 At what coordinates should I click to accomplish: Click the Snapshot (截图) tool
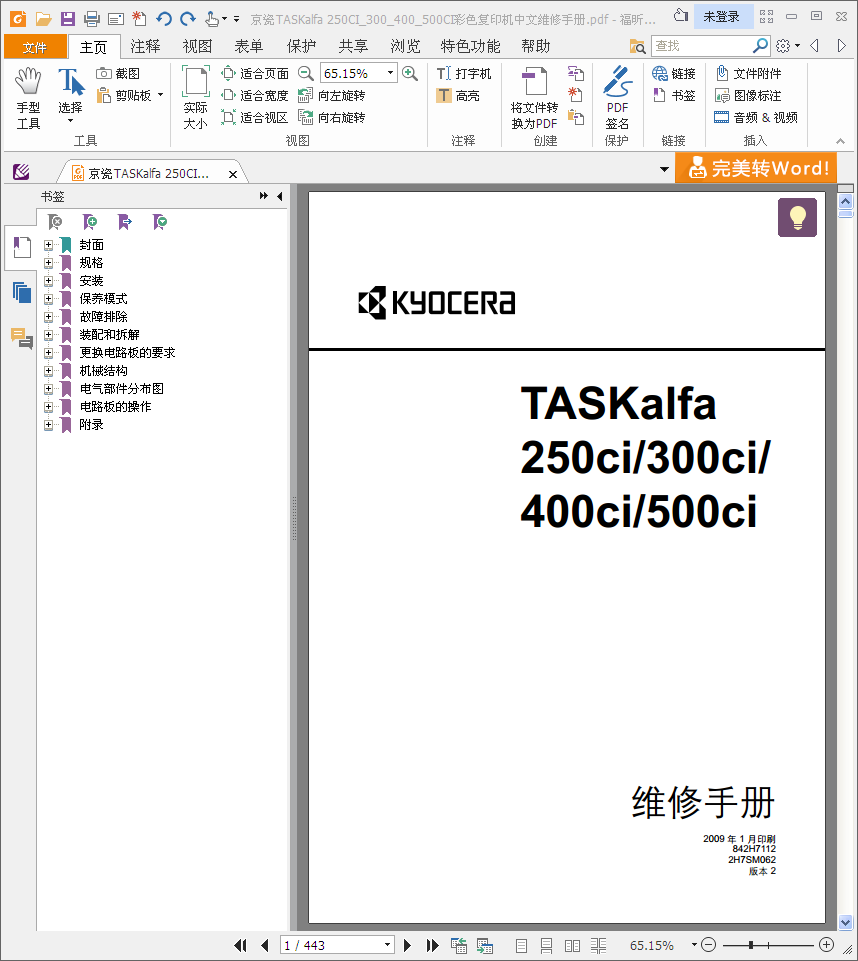click(118, 74)
